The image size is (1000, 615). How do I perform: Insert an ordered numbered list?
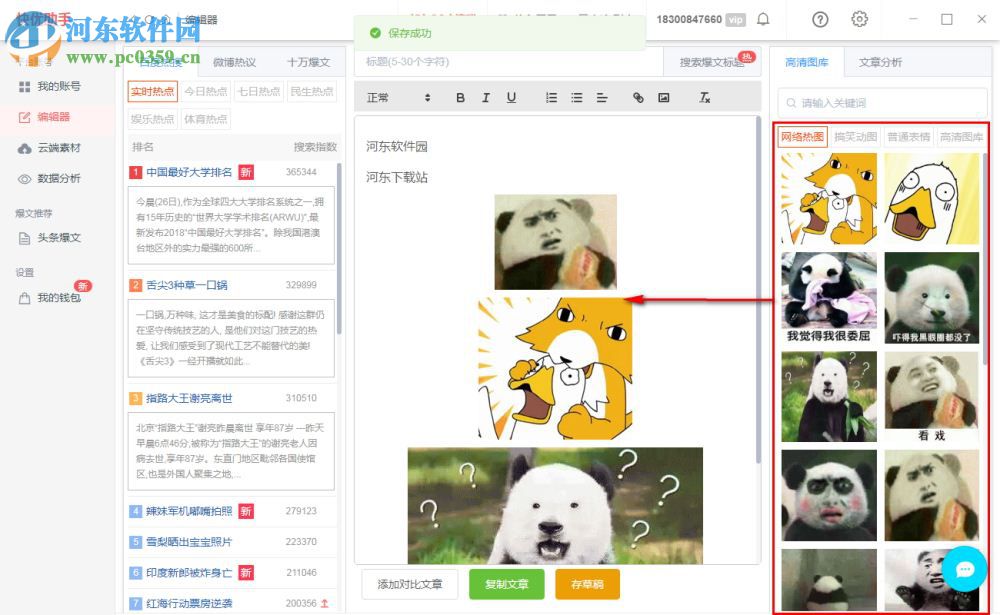(551, 98)
